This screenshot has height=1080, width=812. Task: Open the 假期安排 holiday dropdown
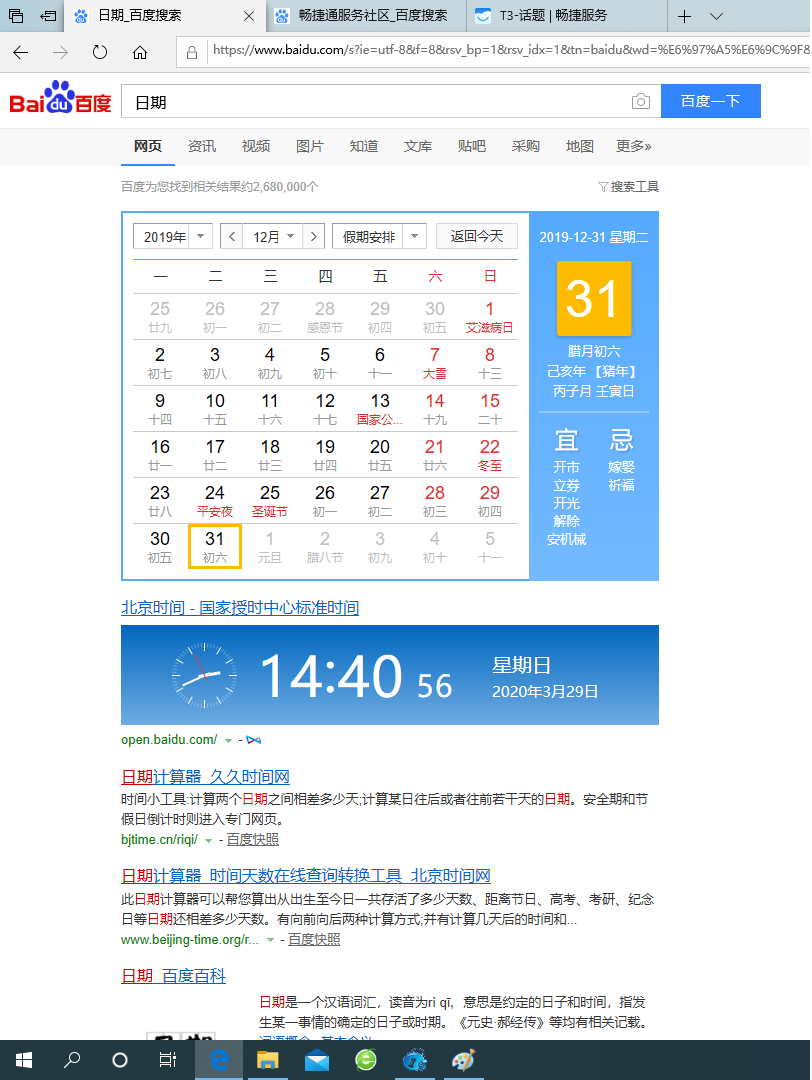(x=379, y=236)
